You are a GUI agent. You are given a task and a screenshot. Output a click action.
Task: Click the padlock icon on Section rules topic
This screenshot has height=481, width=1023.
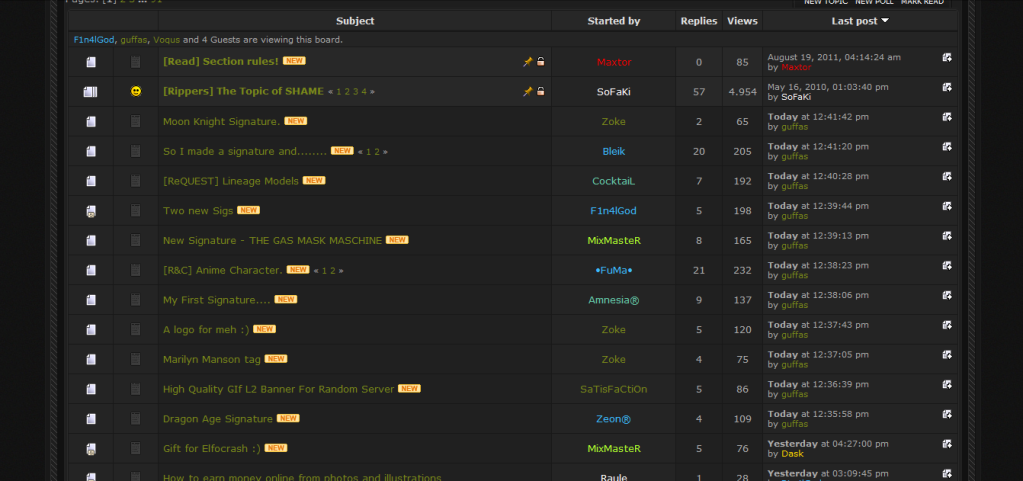coord(541,62)
